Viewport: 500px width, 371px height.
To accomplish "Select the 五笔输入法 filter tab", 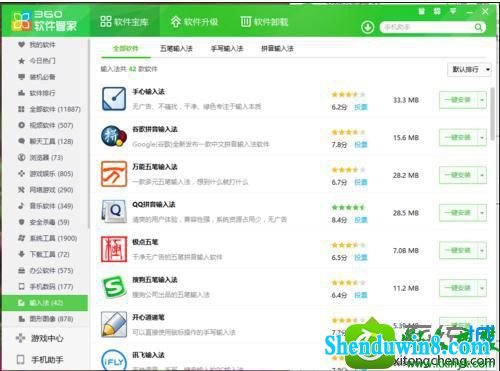I will click(176, 49).
